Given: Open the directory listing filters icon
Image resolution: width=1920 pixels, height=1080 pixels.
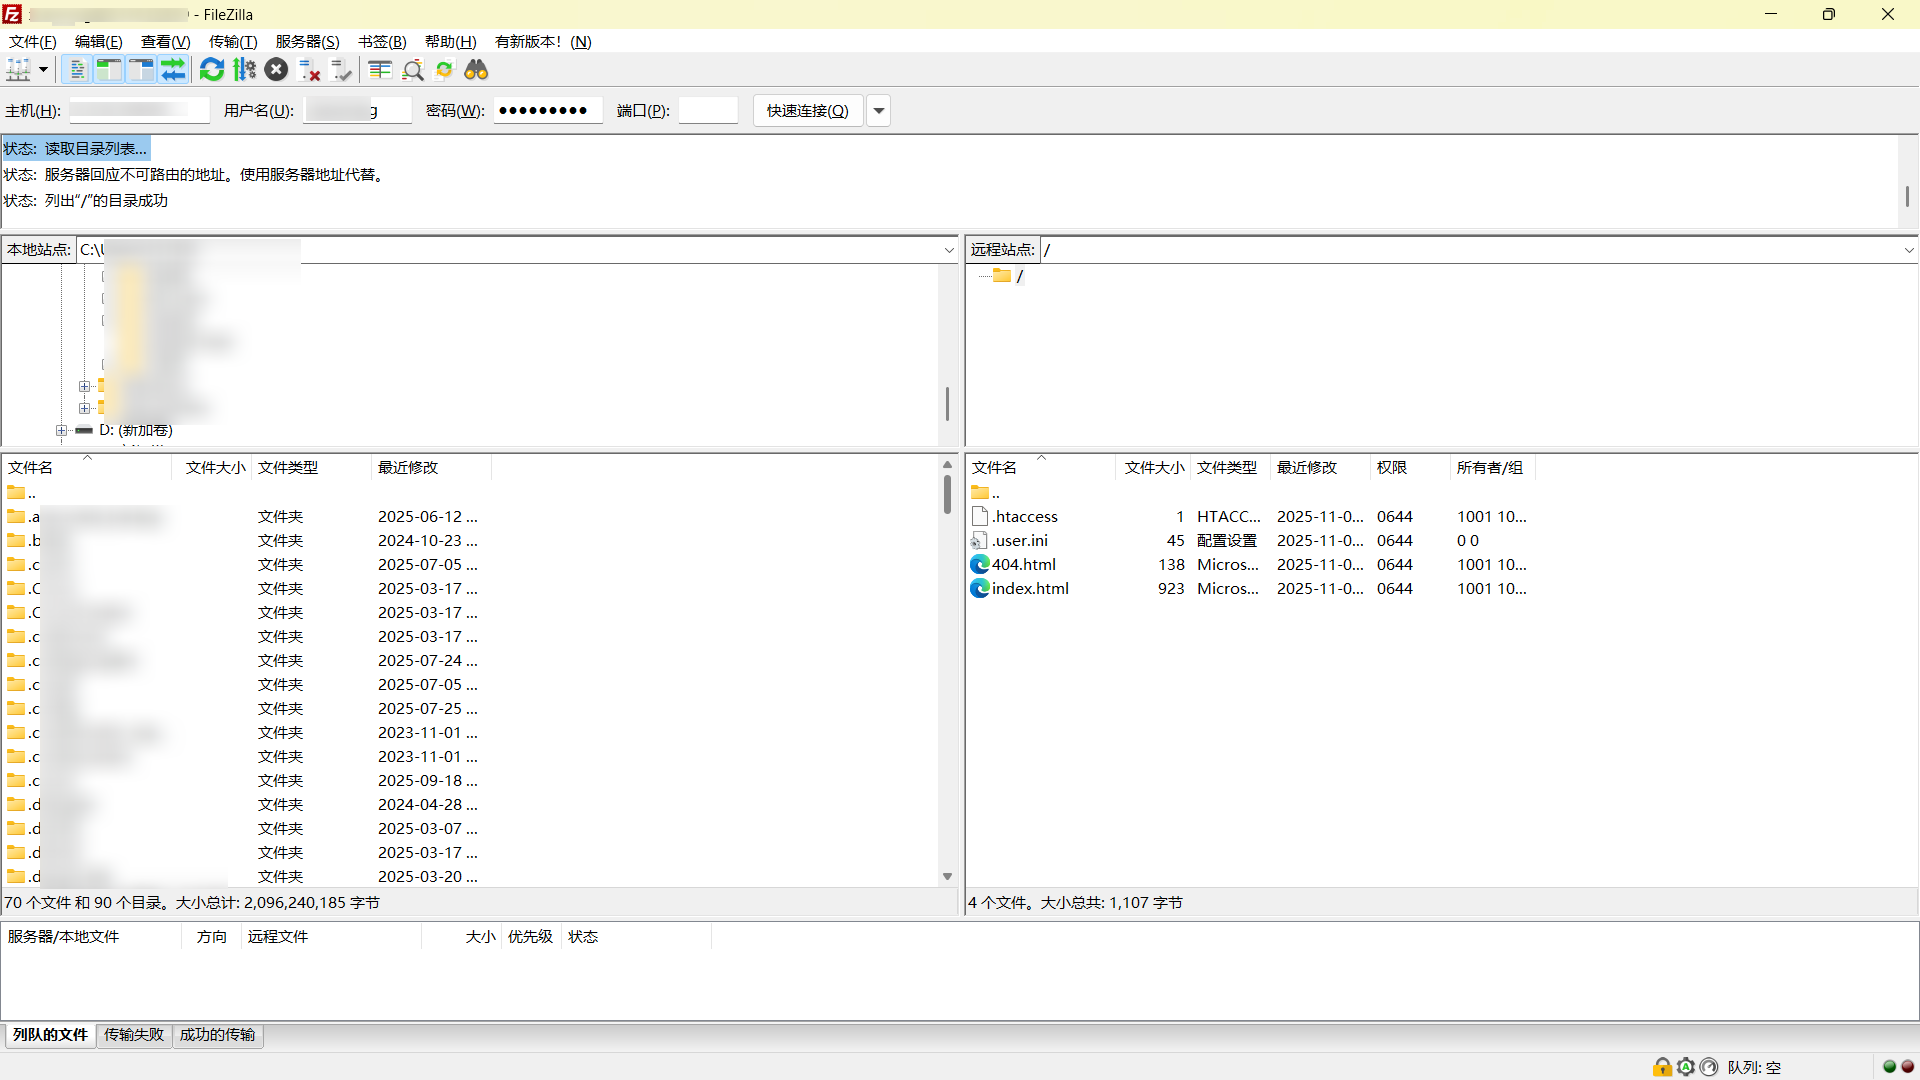Looking at the screenshot, I should coord(380,70).
